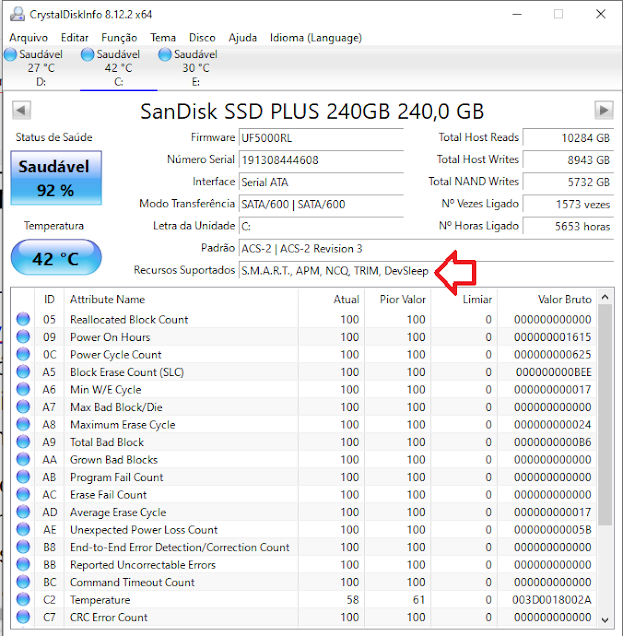Click the Letra da Unidade field C:

[x=321, y=226]
